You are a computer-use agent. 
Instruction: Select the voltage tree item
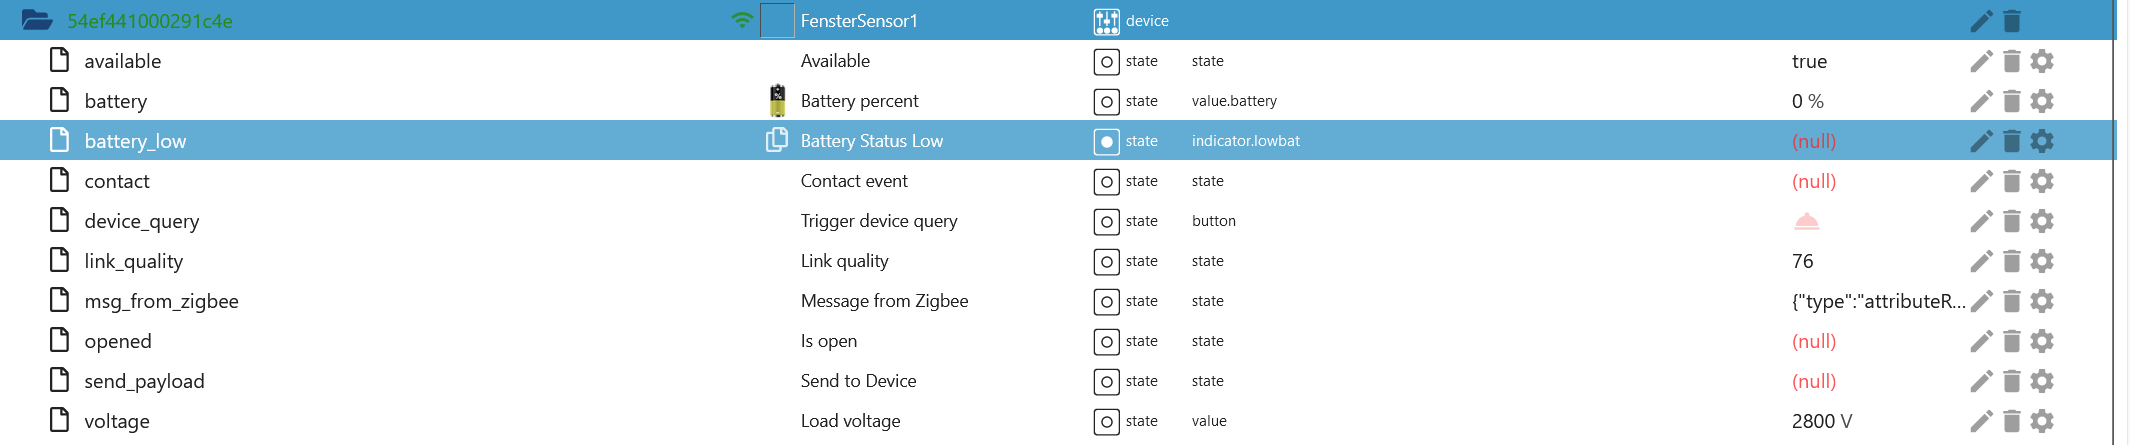(117, 421)
